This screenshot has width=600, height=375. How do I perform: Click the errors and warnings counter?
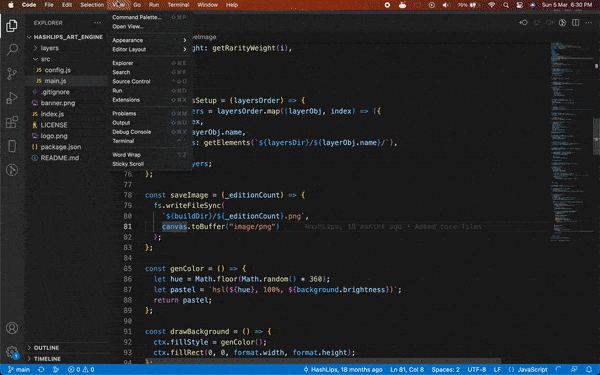[x=81, y=370]
